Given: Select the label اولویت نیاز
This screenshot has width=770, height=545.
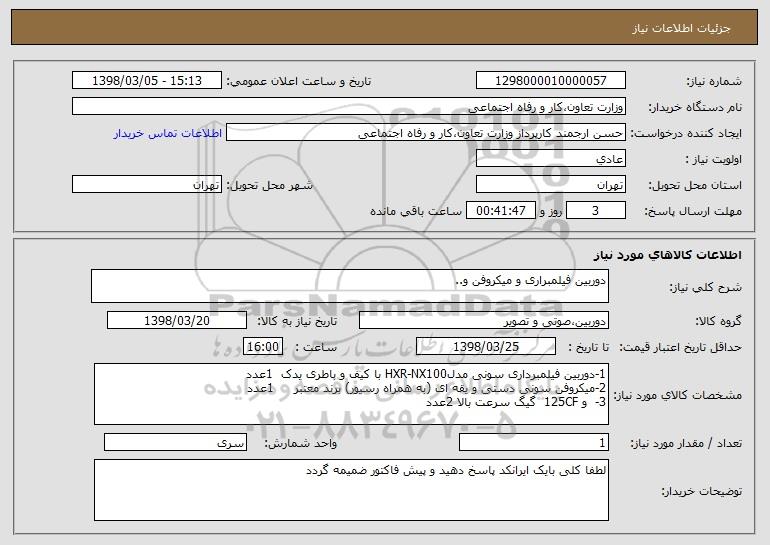Looking at the screenshot, I should (714, 159).
